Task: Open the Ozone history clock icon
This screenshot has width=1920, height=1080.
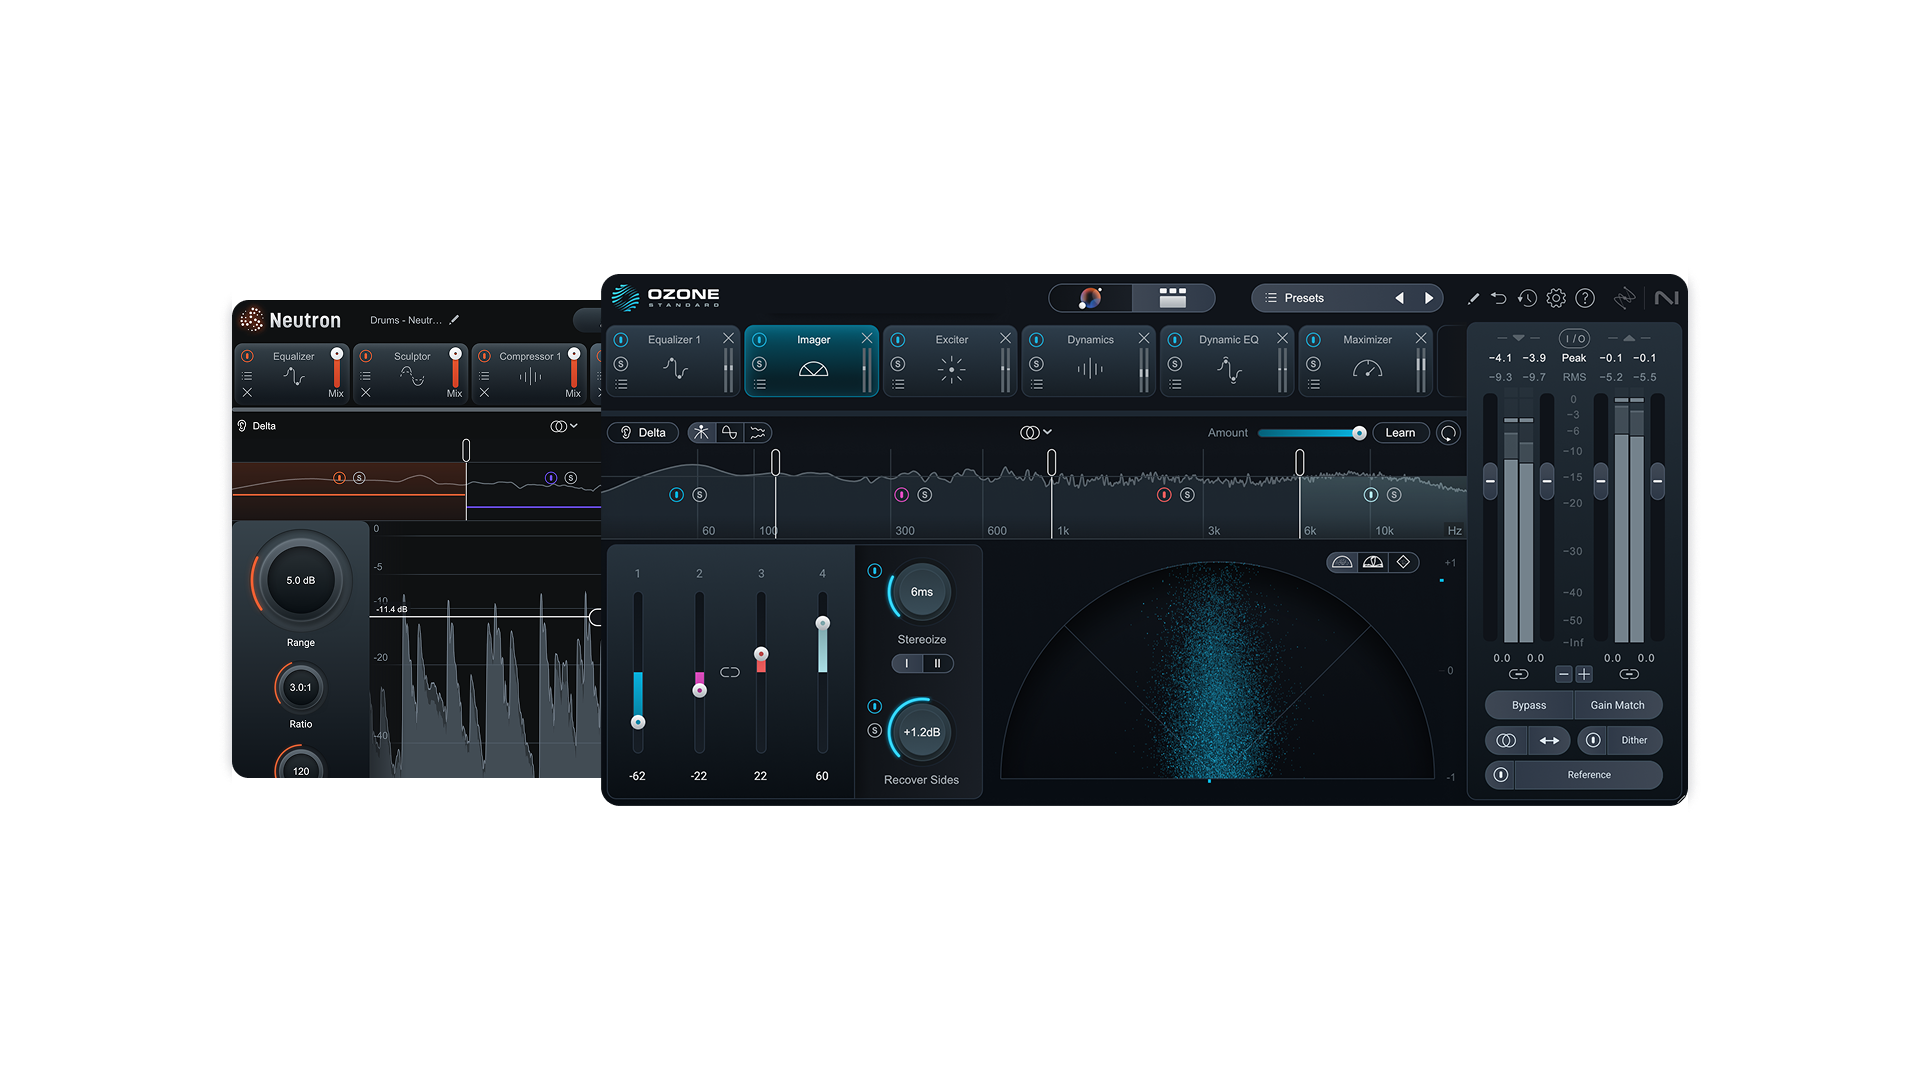Action: pos(1527,298)
